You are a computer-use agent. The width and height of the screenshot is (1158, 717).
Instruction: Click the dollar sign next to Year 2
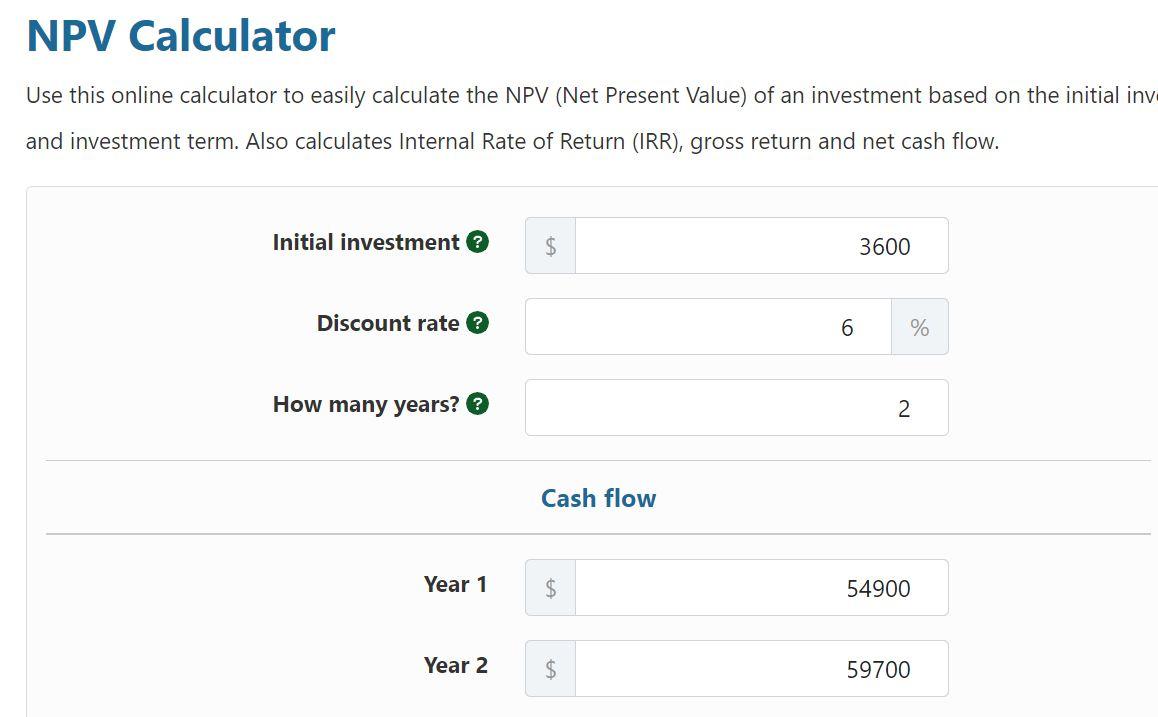tap(549, 668)
